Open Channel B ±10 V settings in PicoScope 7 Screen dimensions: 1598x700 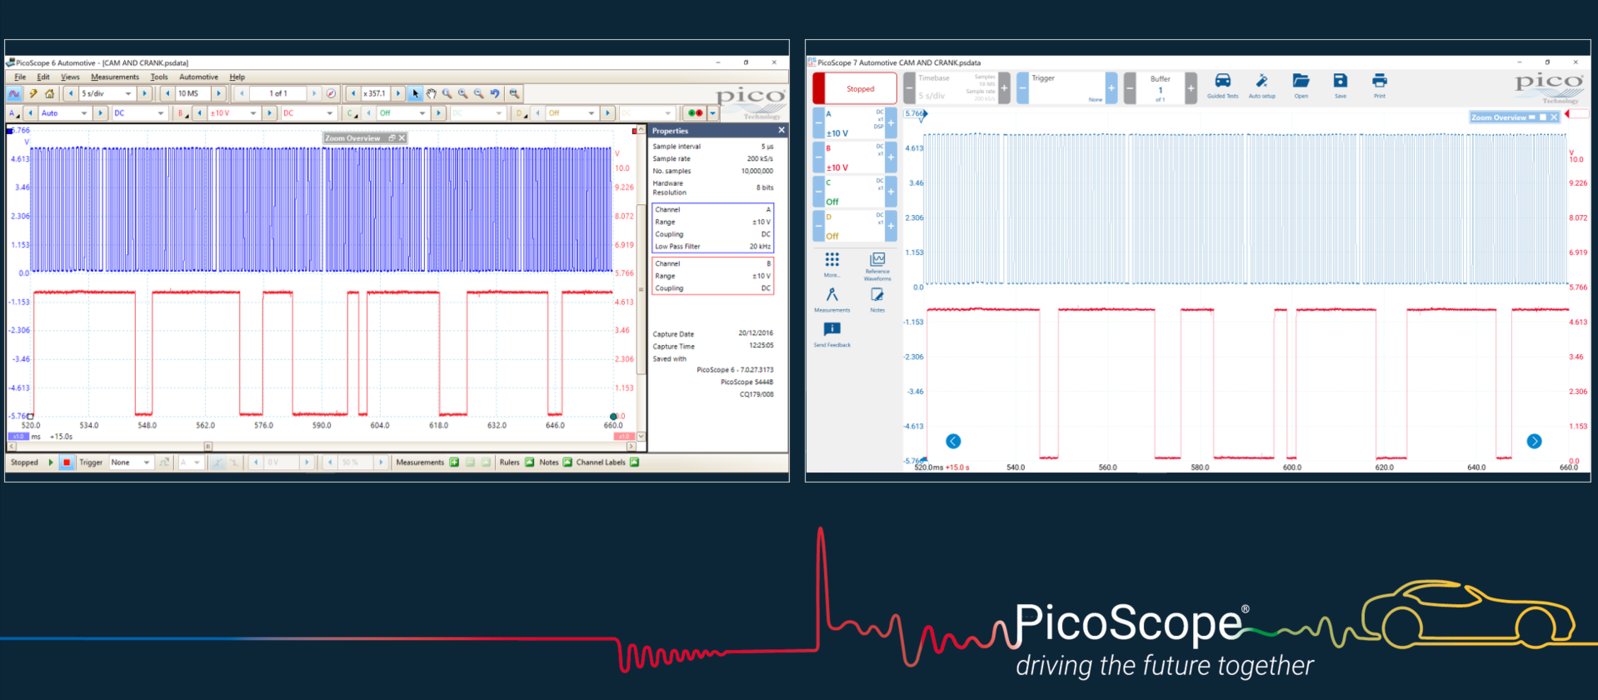click(854, 158)
